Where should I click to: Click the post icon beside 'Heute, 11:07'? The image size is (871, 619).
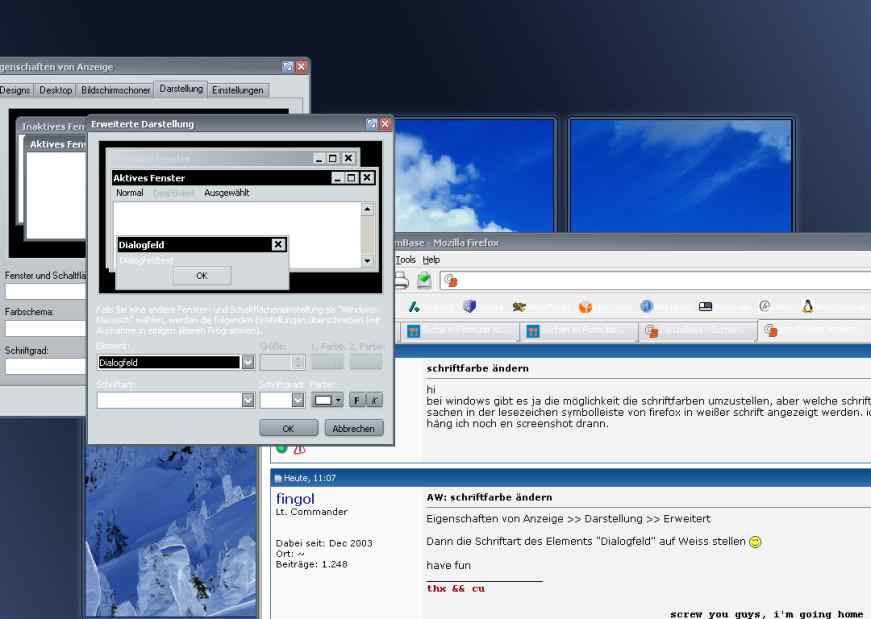coord(278,478)
